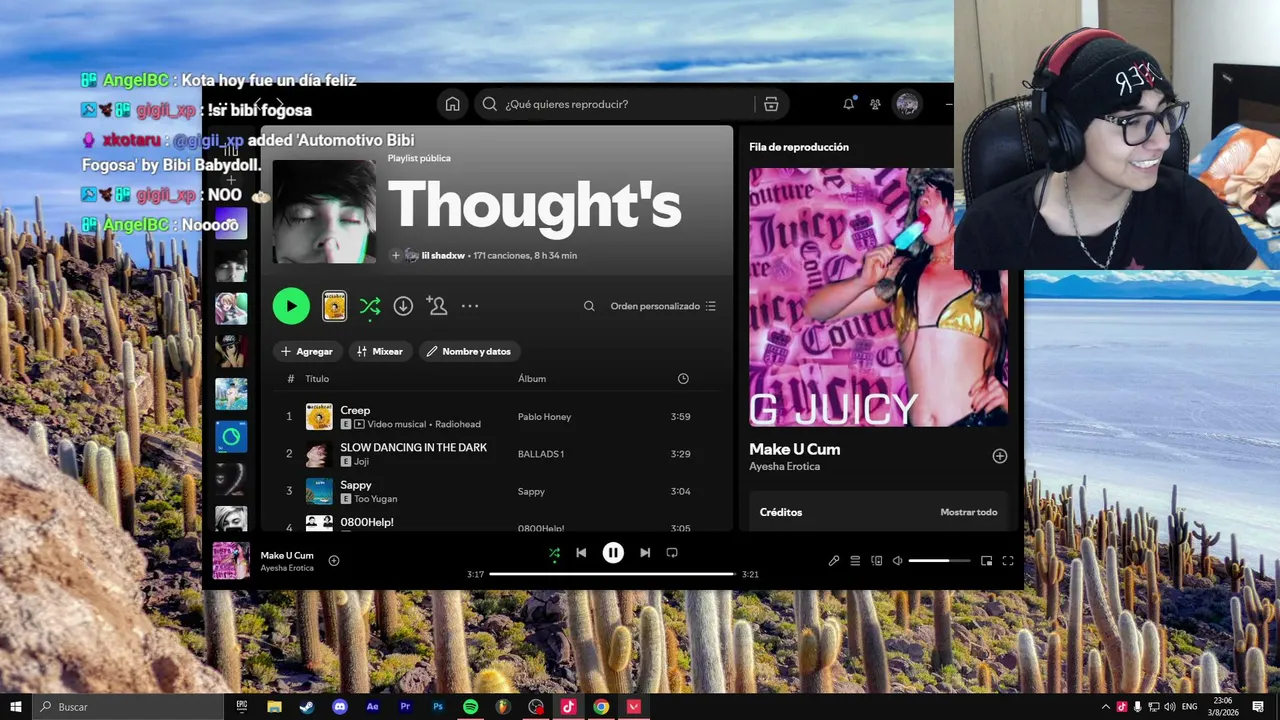This screenshot has height=720, width=1280.
Task: Add 'Make U Cum' to library in side panel
Action: pyautogui.click(x=999, y=456)
